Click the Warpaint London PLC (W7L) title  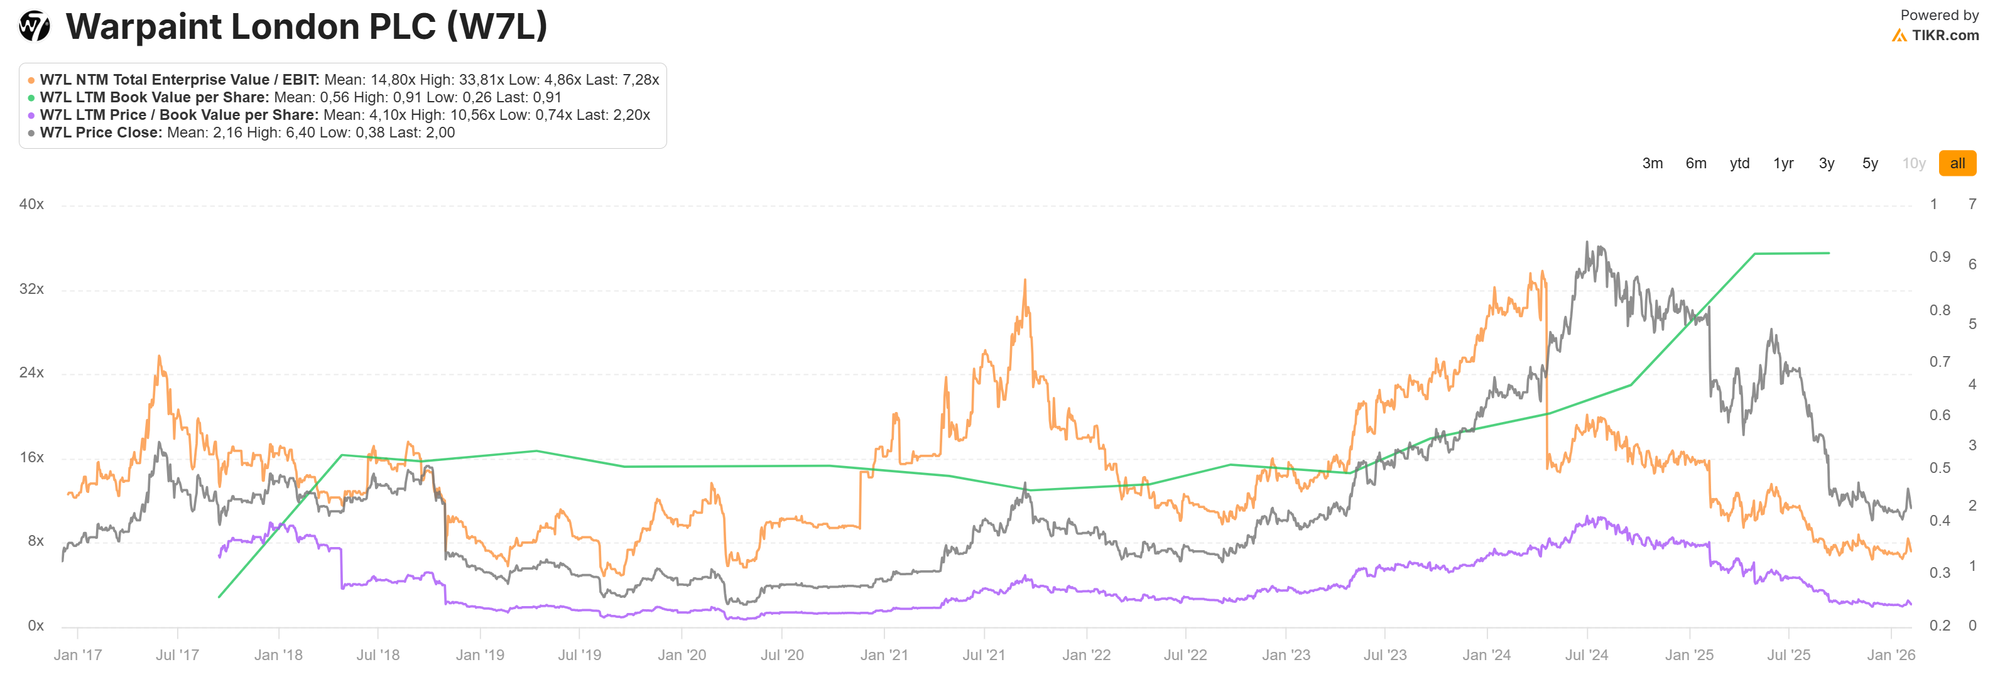[307, 27]
